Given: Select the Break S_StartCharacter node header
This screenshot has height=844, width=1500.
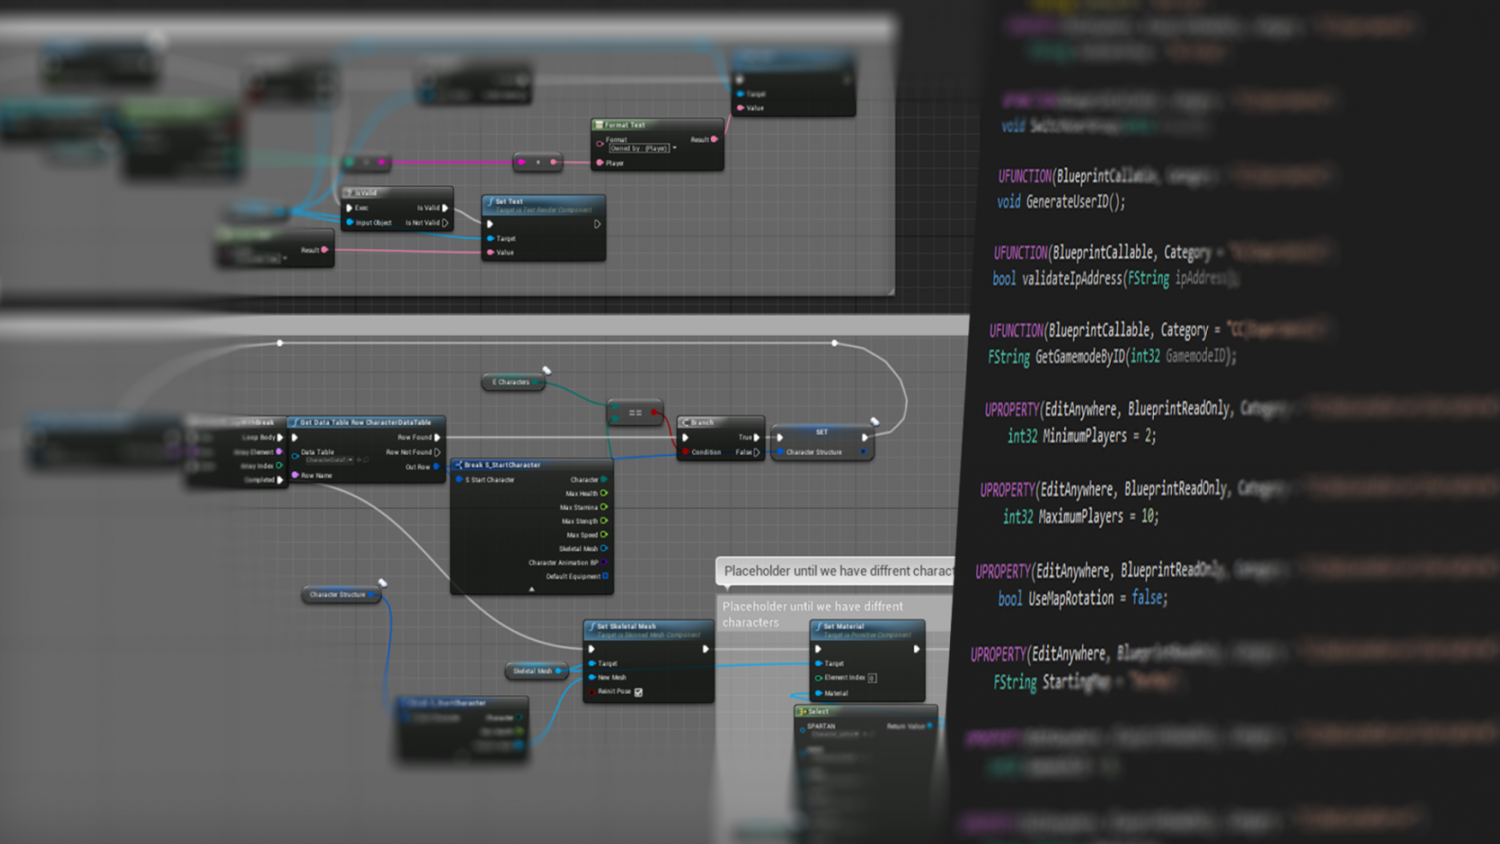Looking at the screenshot, I should point(531,465).
